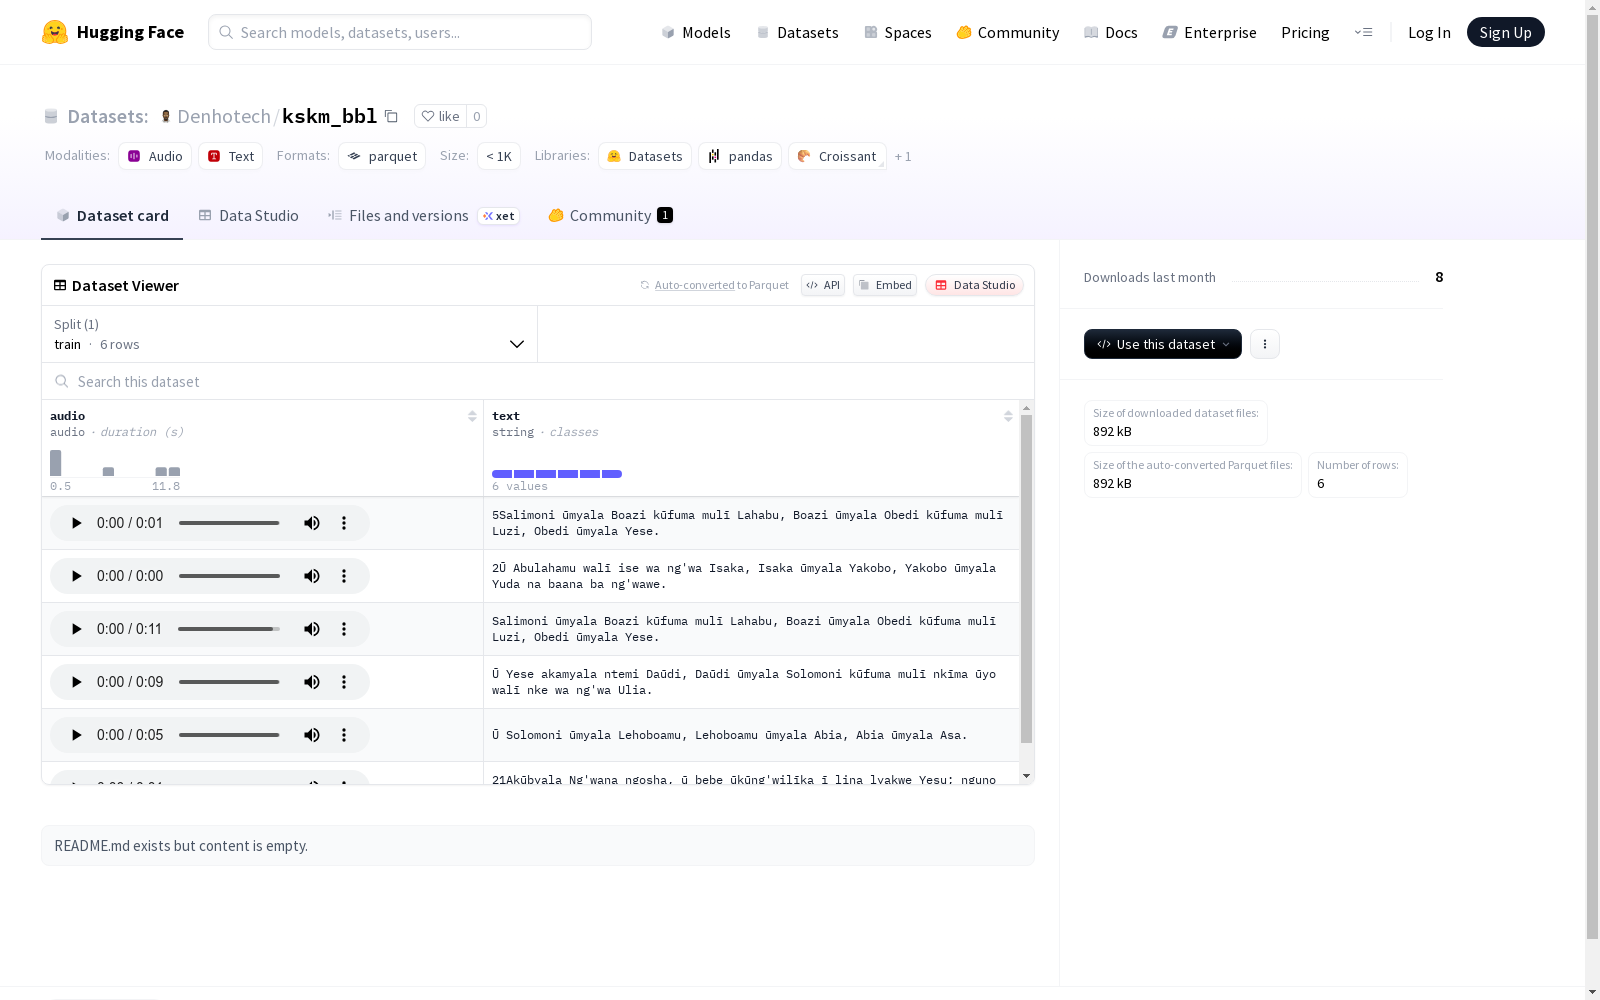Open the Community tab with 1 discussion
Screen dimensions: 1600x1000
click(x=610, y=216)
